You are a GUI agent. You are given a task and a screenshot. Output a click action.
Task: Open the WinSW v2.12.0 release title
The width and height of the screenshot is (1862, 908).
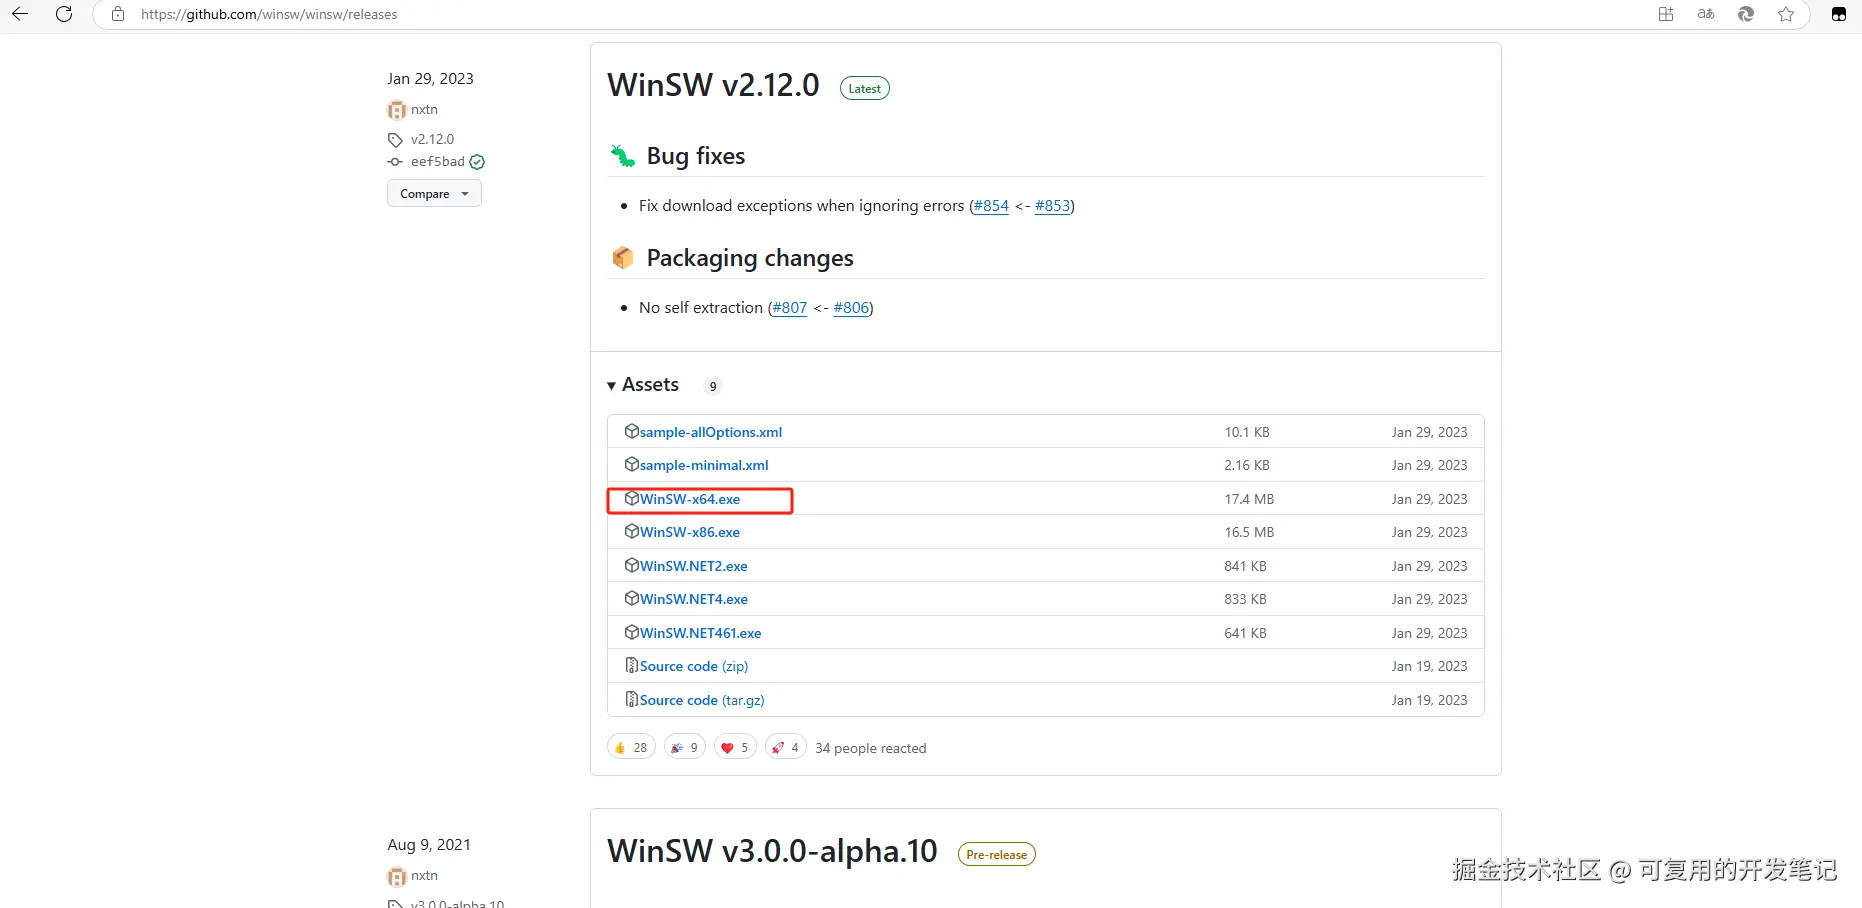point(713,85)
